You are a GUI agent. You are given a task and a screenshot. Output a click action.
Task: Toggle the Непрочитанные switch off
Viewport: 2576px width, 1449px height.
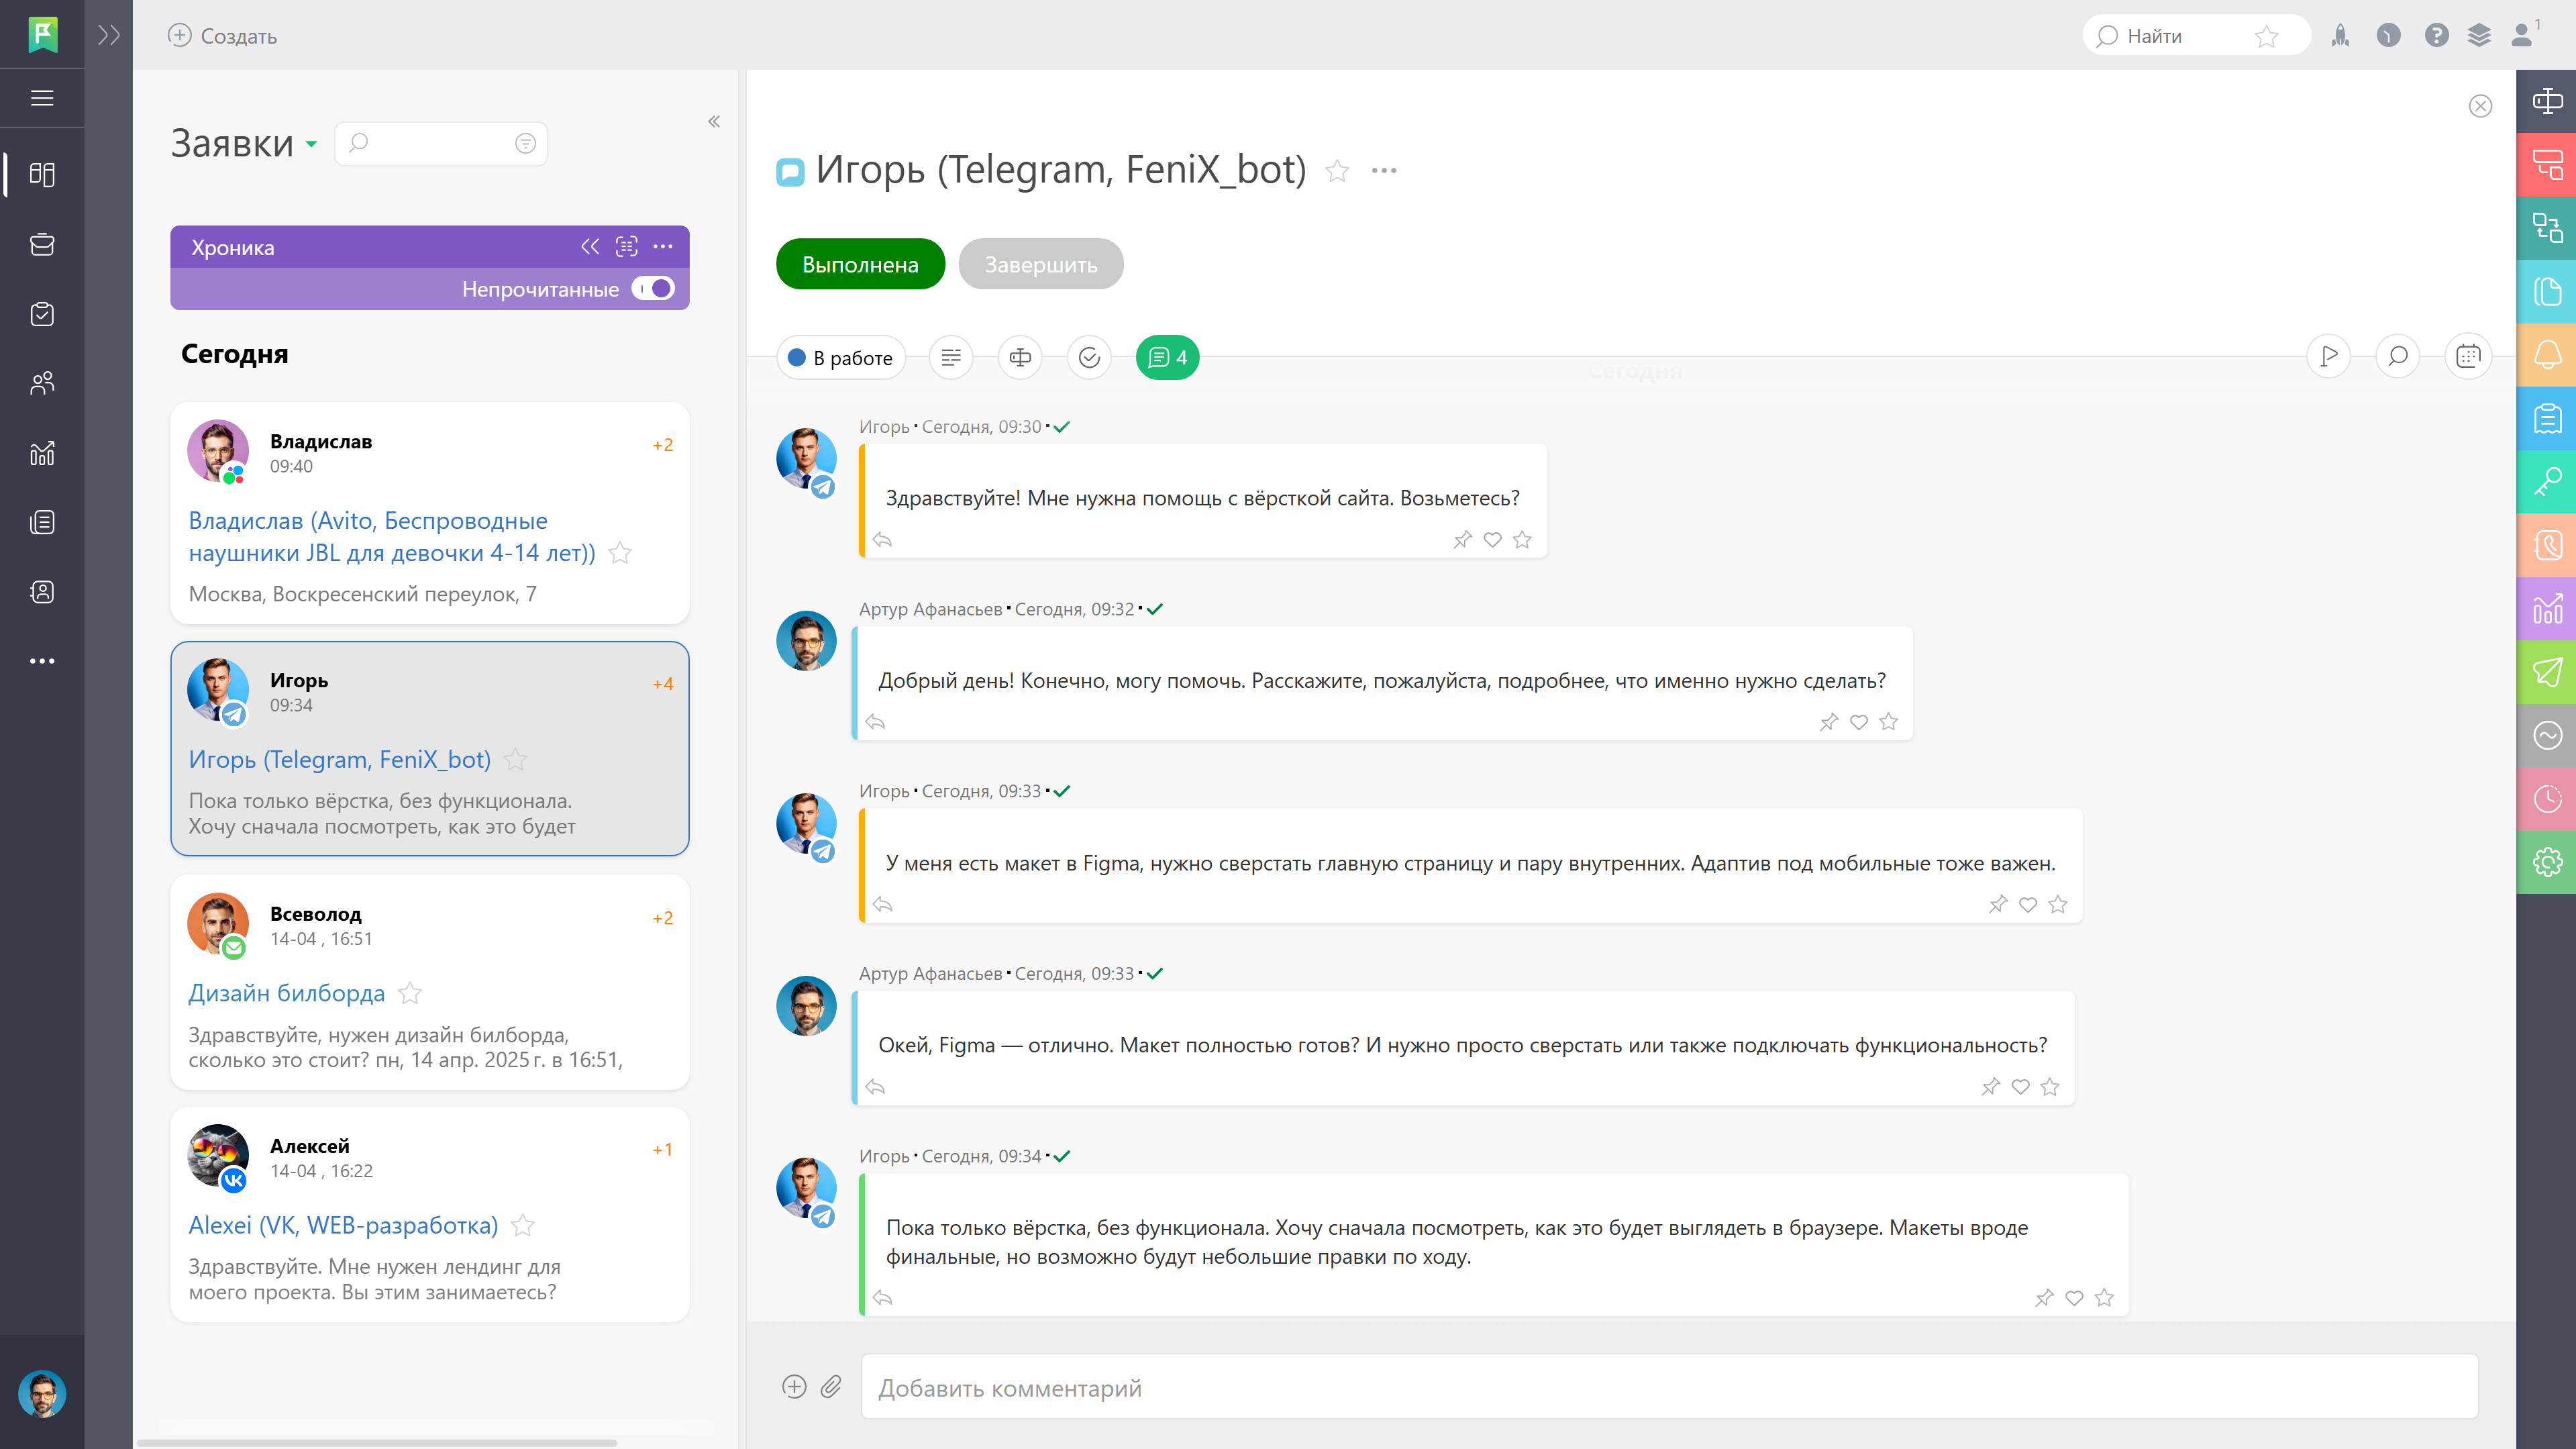click(654, 289)
